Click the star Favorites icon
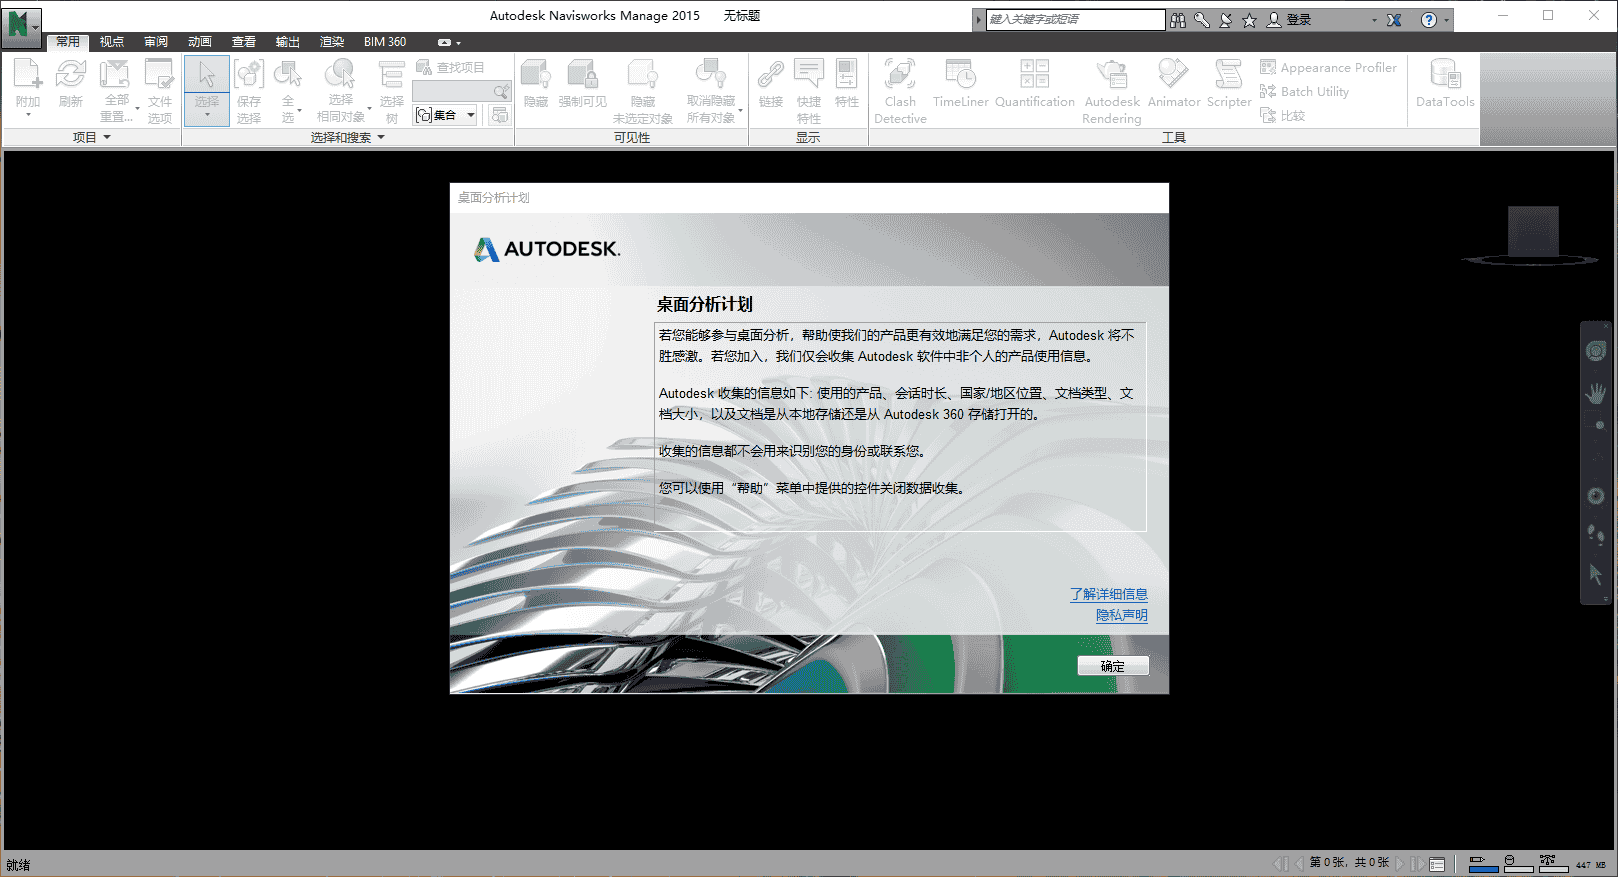 click(x=1249, y=20)
